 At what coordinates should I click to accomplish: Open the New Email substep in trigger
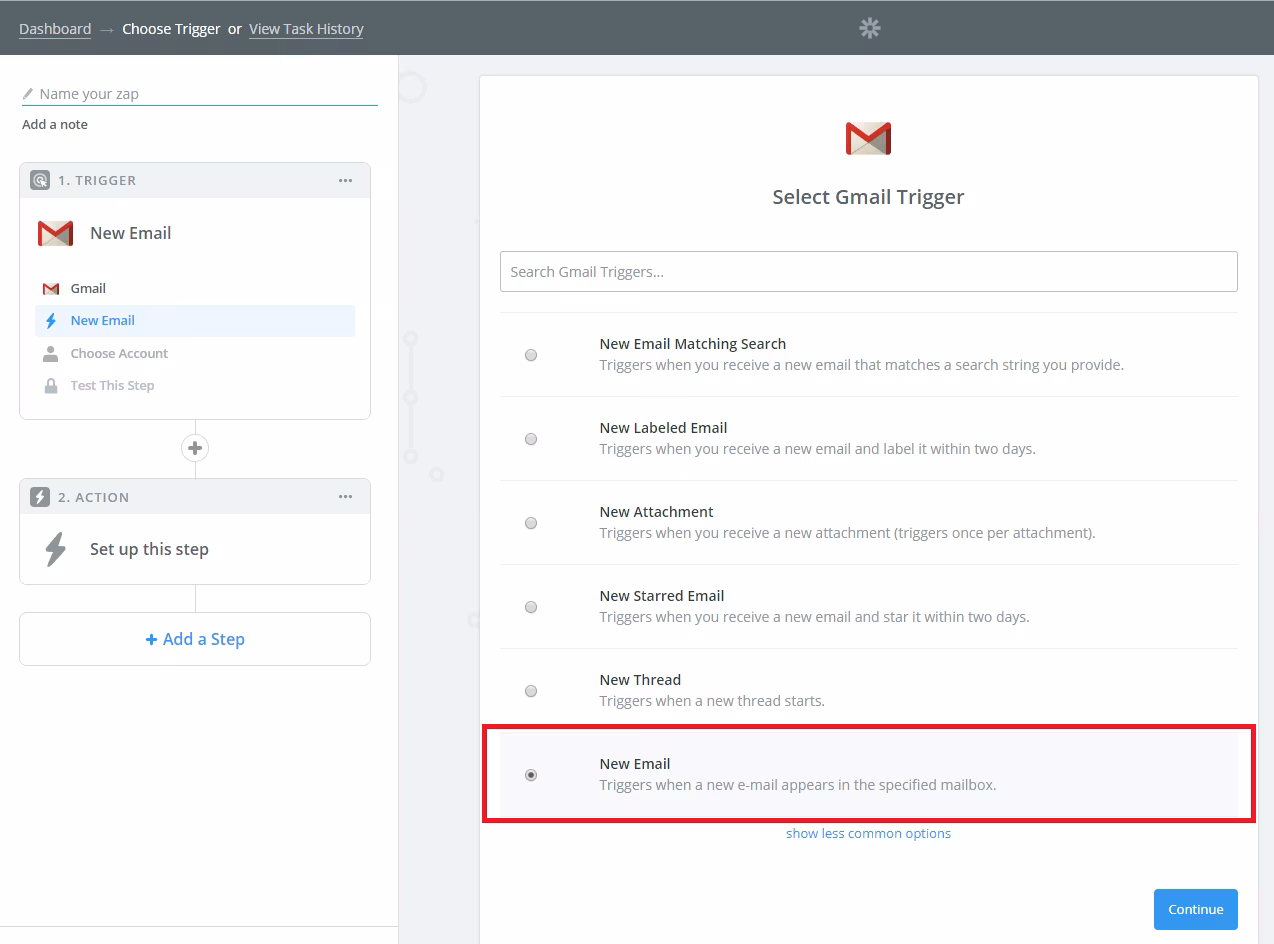tap(195, 321)
